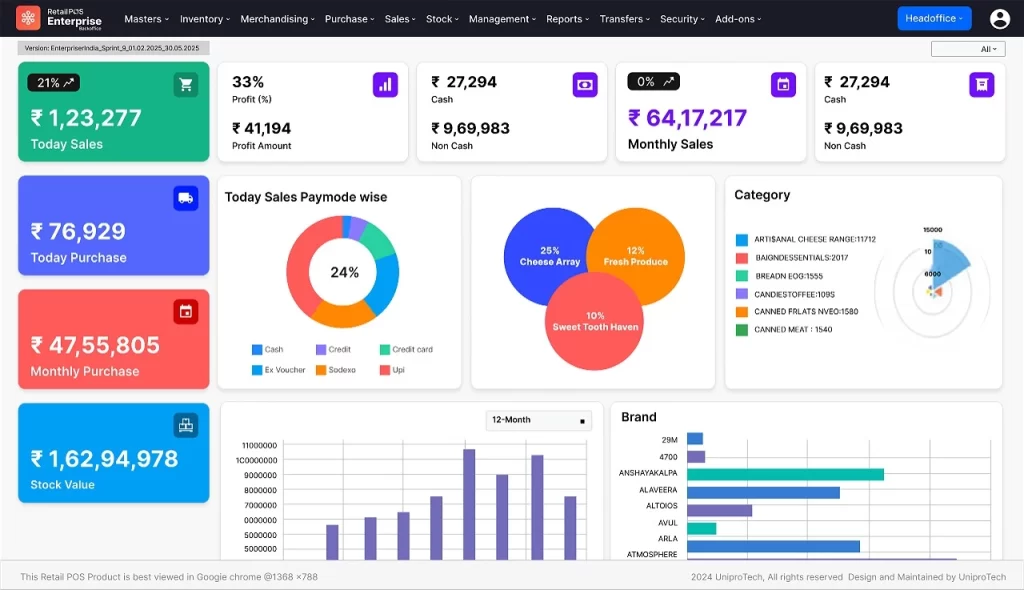The height and width of the screenshot is (590, 1024).
Task: Open the All filter dropdown
Action: [x=968, y=48]
